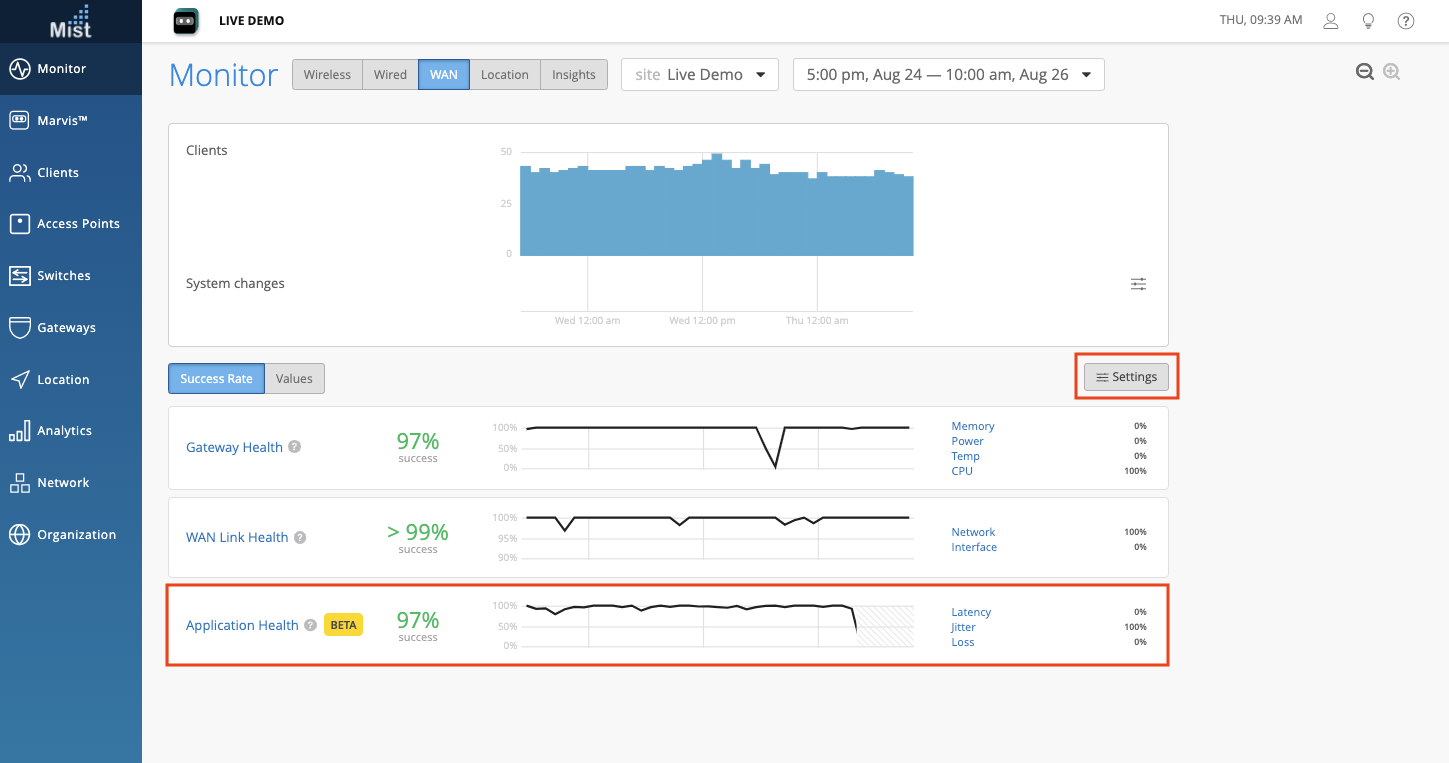Click the LIVE DEMO organization name
The image size is (1449, 763).
coord(252,21)
